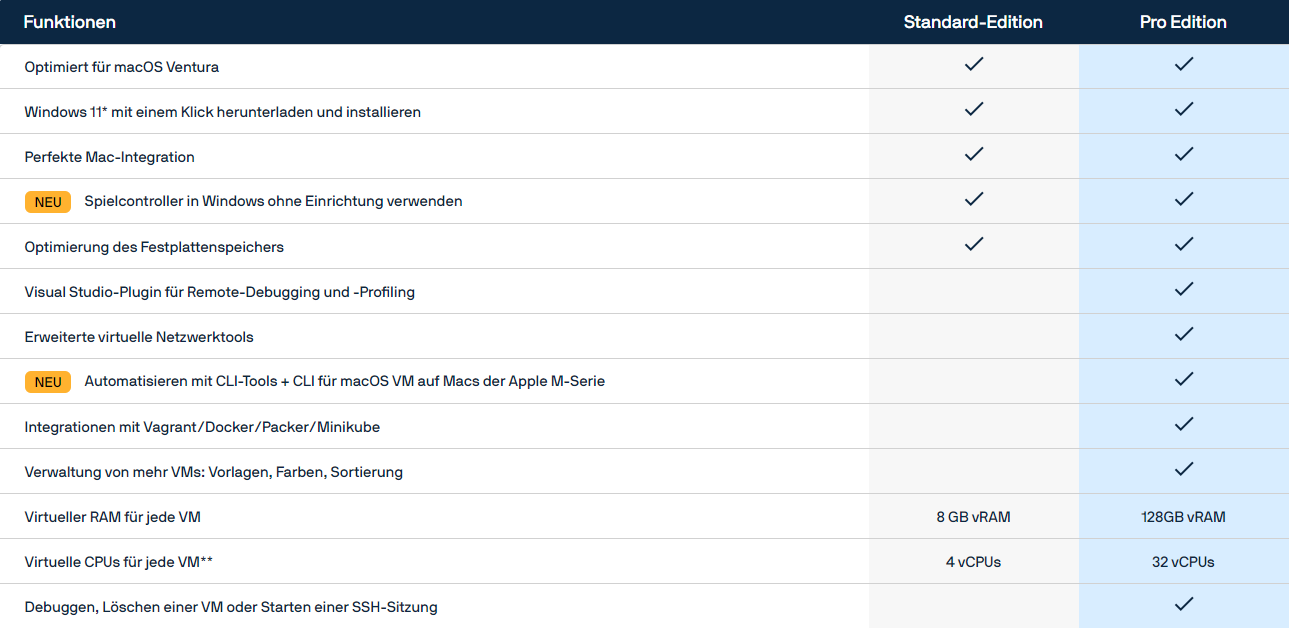The width and height of the screenshot is (1289, 628).
Task: Click the Pro Edition checkmark for Visual Studio-Plugin
Action: 1184,289
